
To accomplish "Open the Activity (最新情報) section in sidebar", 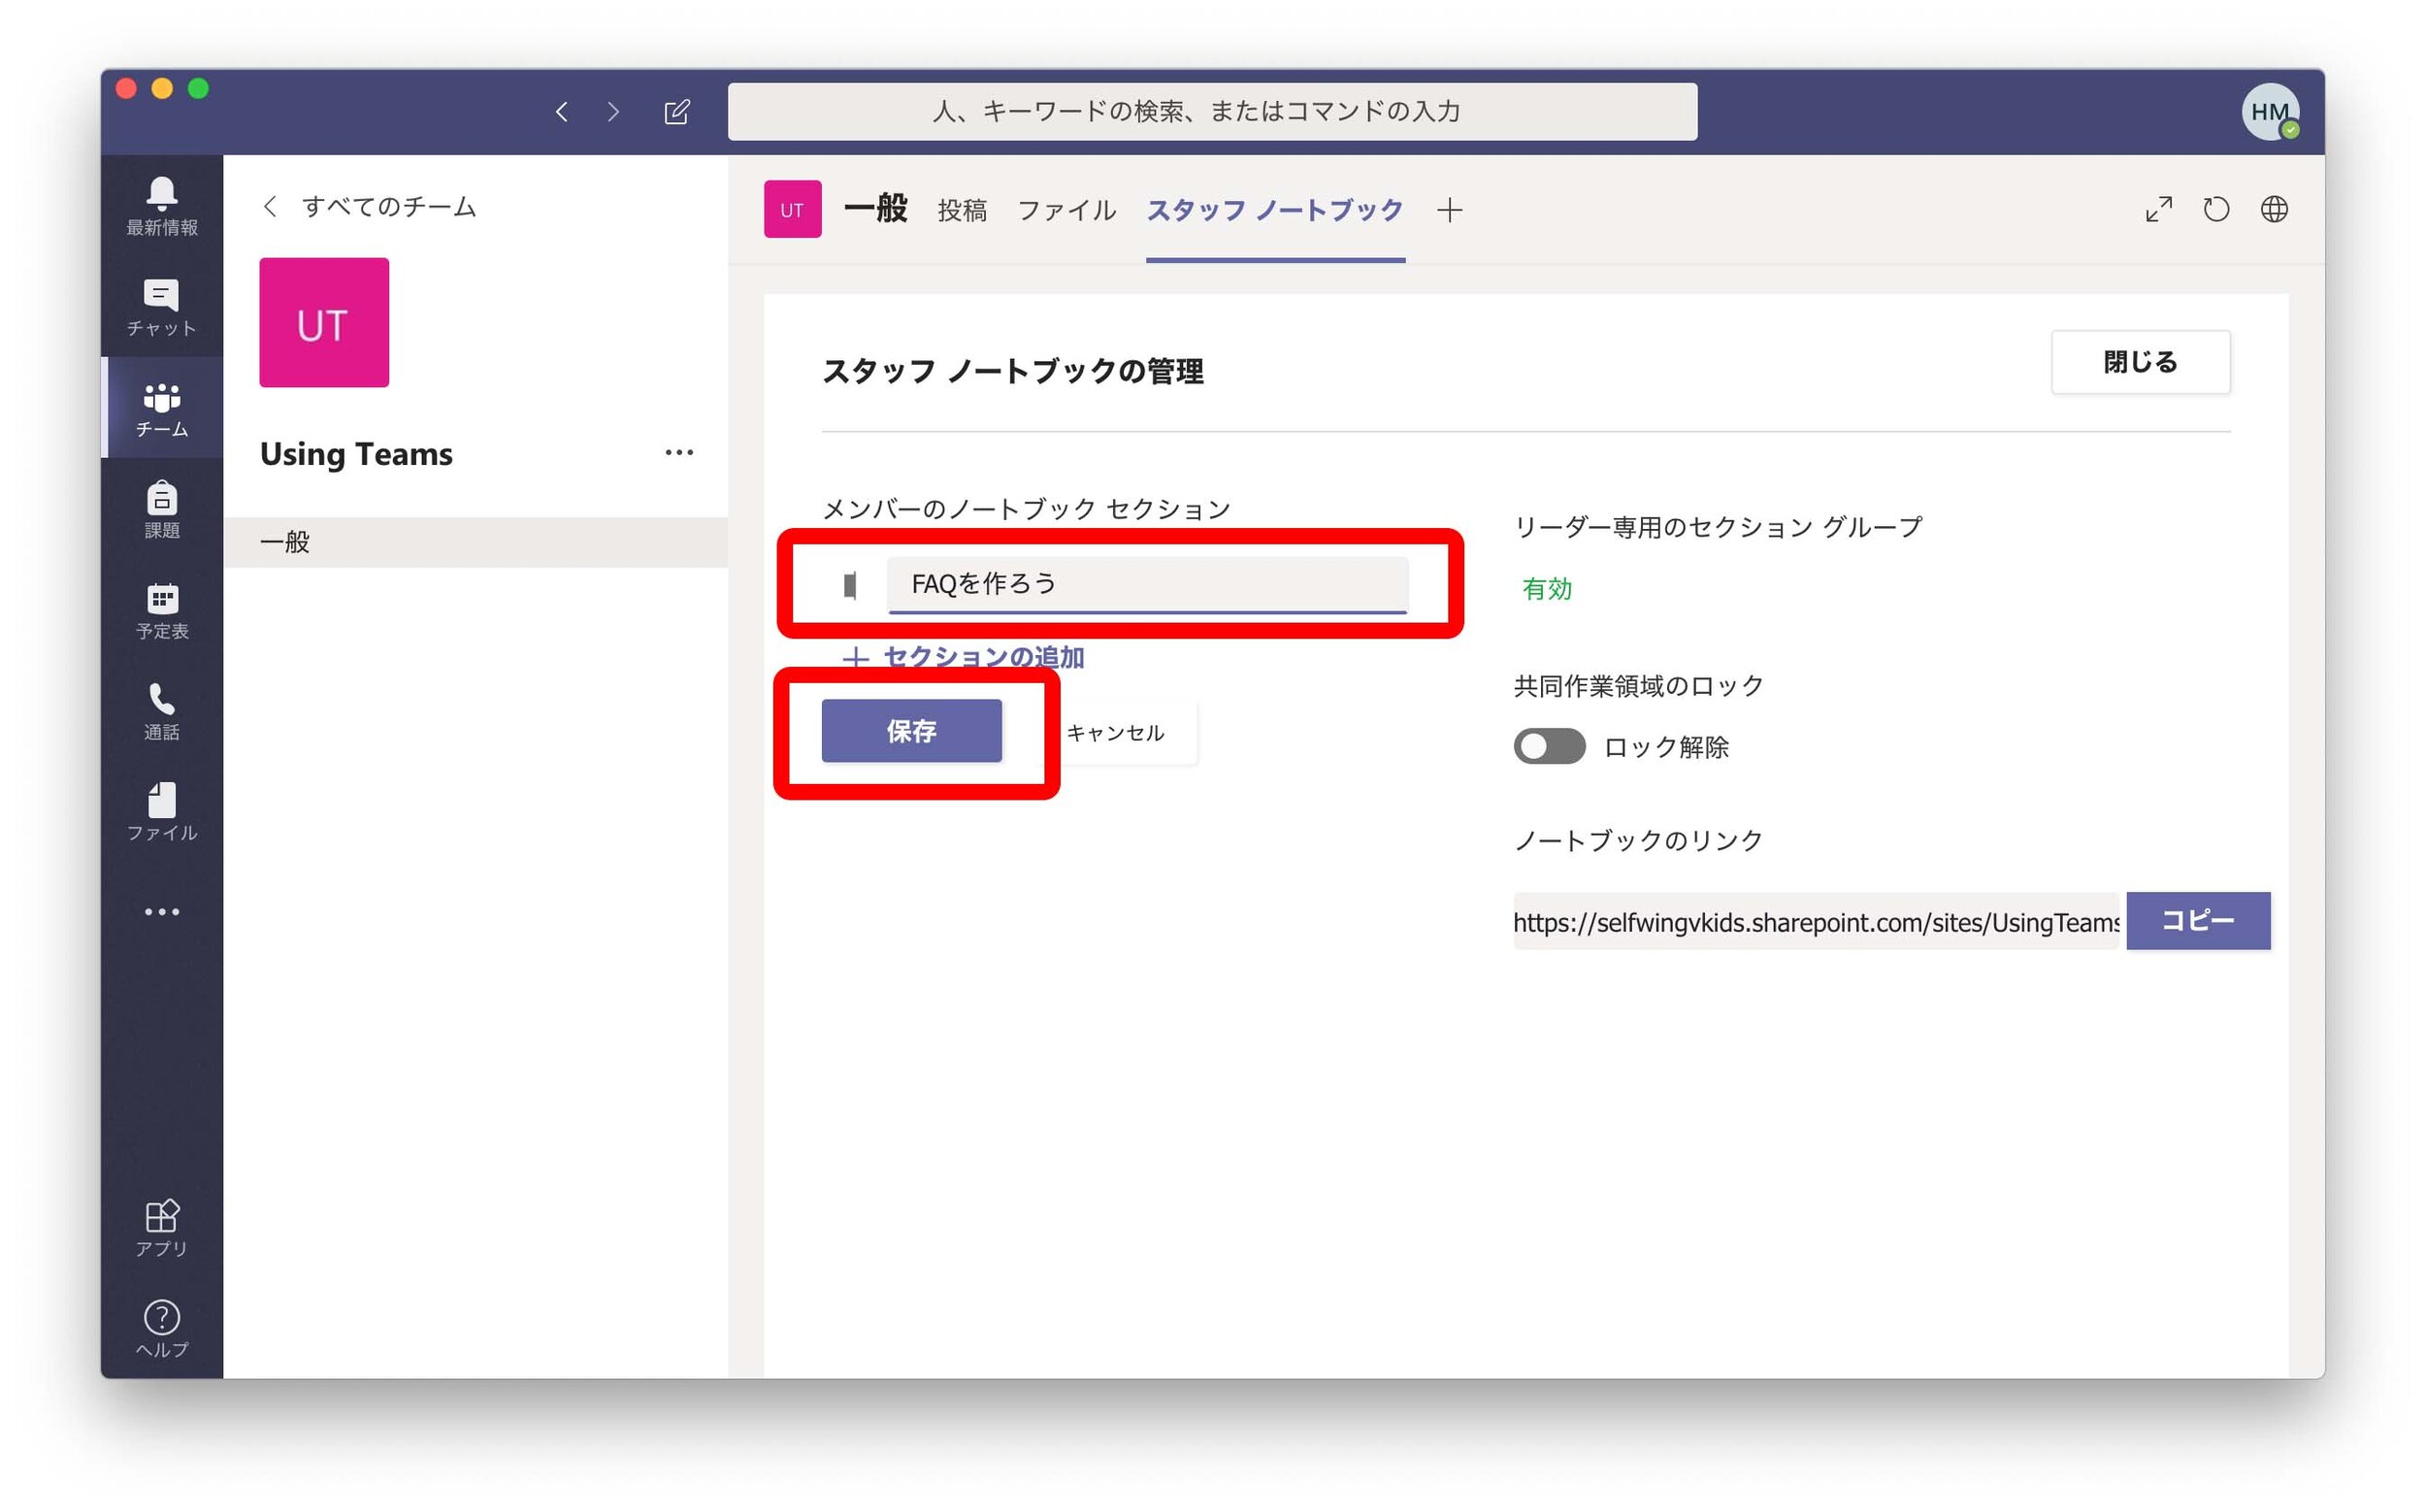I will (x=161, y=205).
